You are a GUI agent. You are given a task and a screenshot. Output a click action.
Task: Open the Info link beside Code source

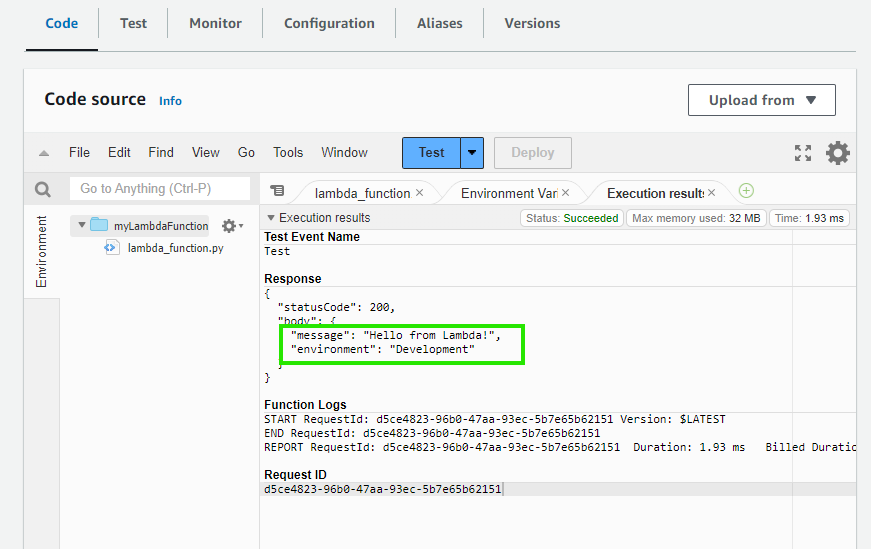(170, 101)
